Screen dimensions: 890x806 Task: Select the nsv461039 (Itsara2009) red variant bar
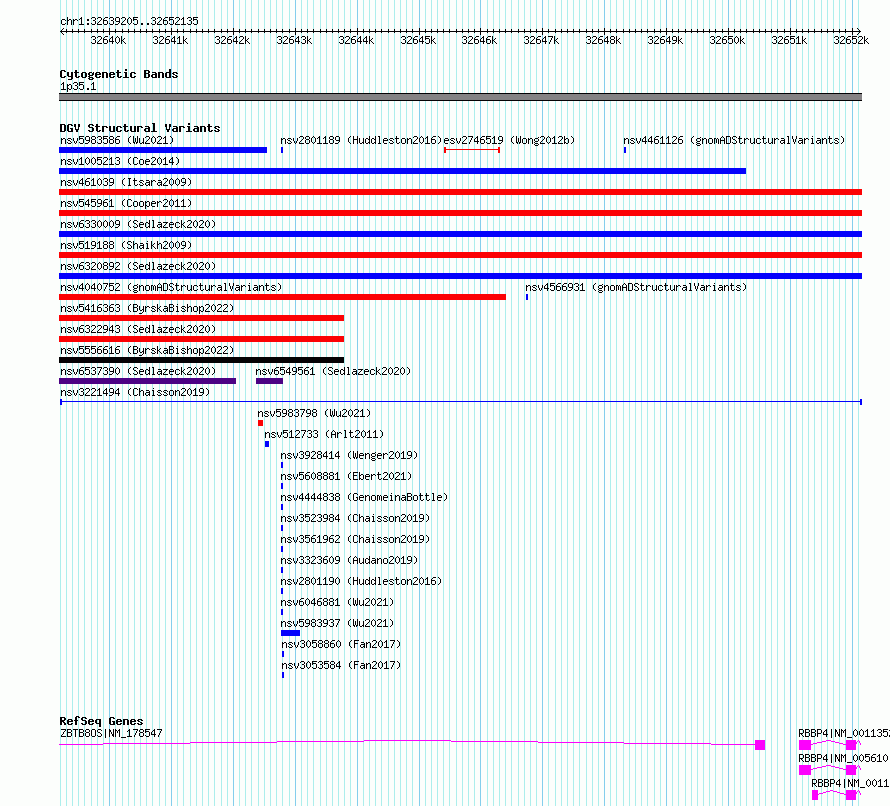click(460, 192)
